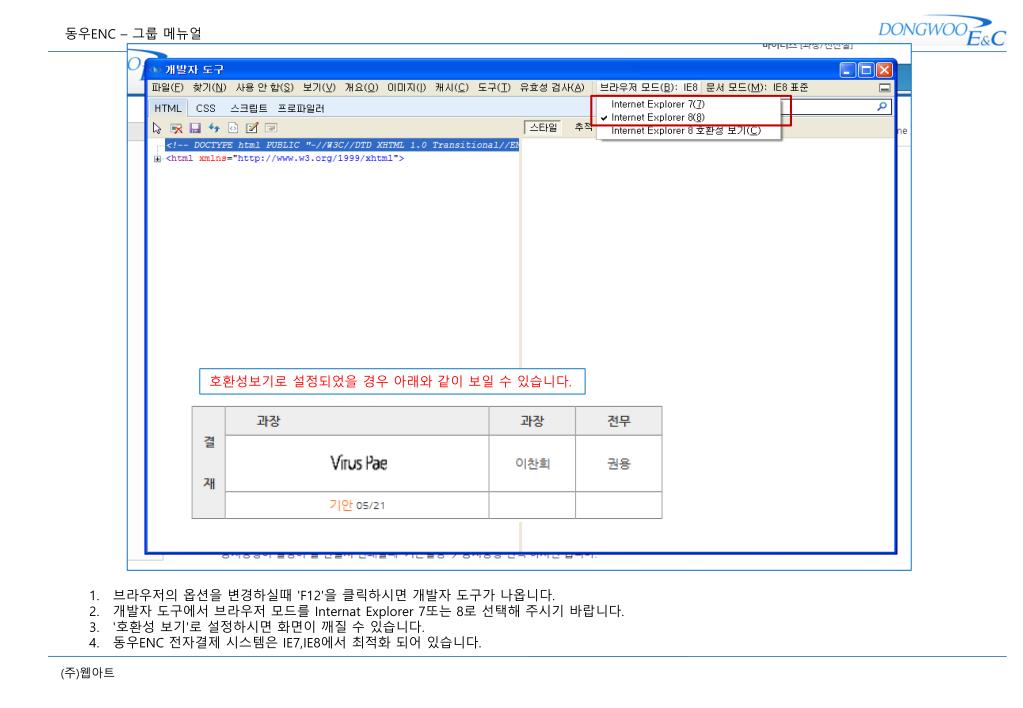Click the element source view icon

[233, 128]
